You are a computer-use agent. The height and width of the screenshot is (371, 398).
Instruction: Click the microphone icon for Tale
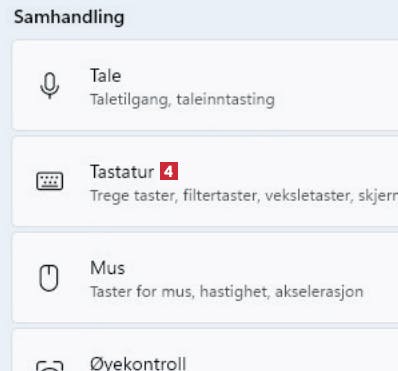pyautogui.click(x=50, y=86)
